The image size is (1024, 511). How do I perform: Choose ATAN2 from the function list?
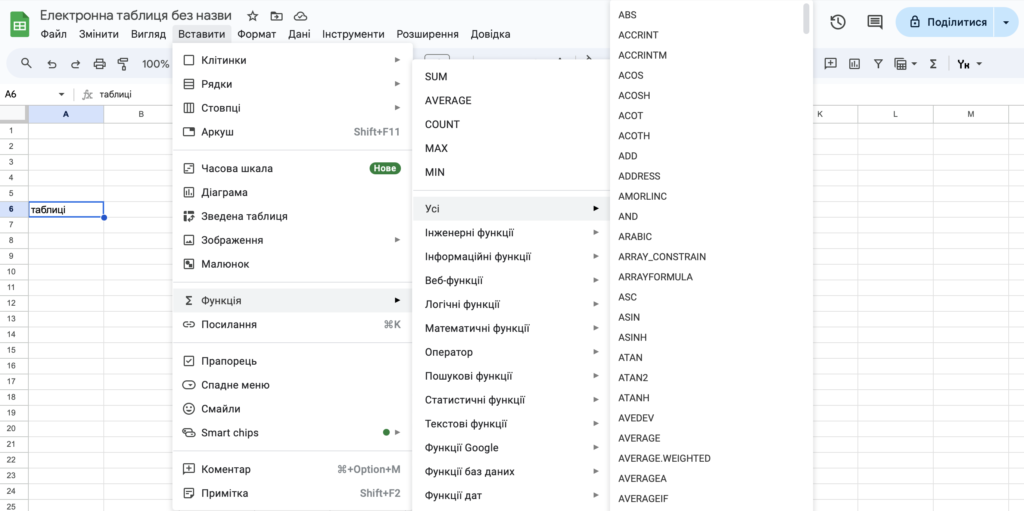[705, 378]
